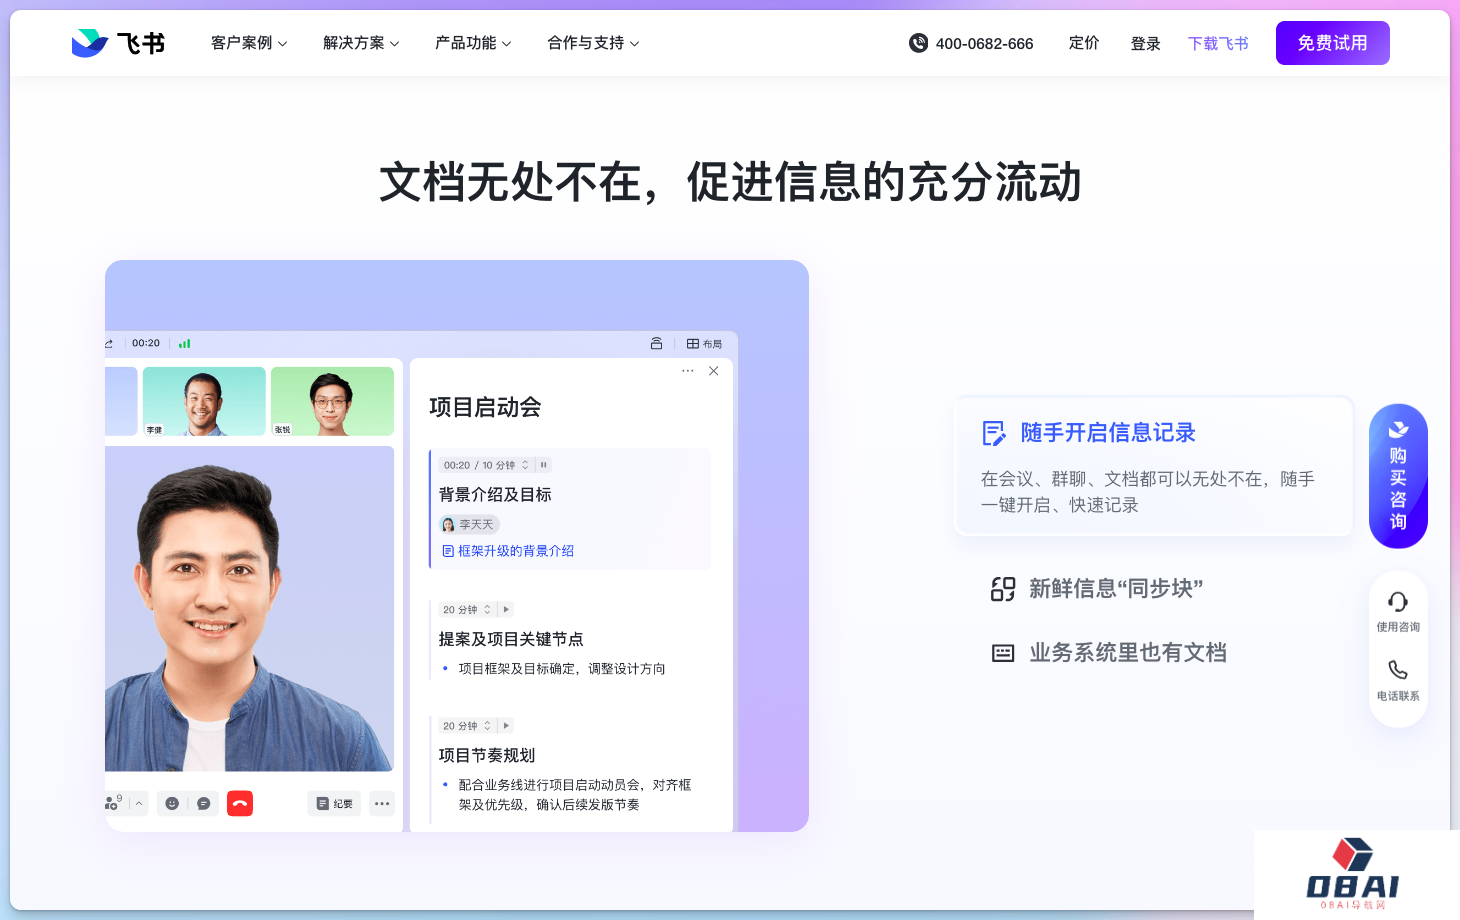Click the 登录 login link

[1145, 44]
